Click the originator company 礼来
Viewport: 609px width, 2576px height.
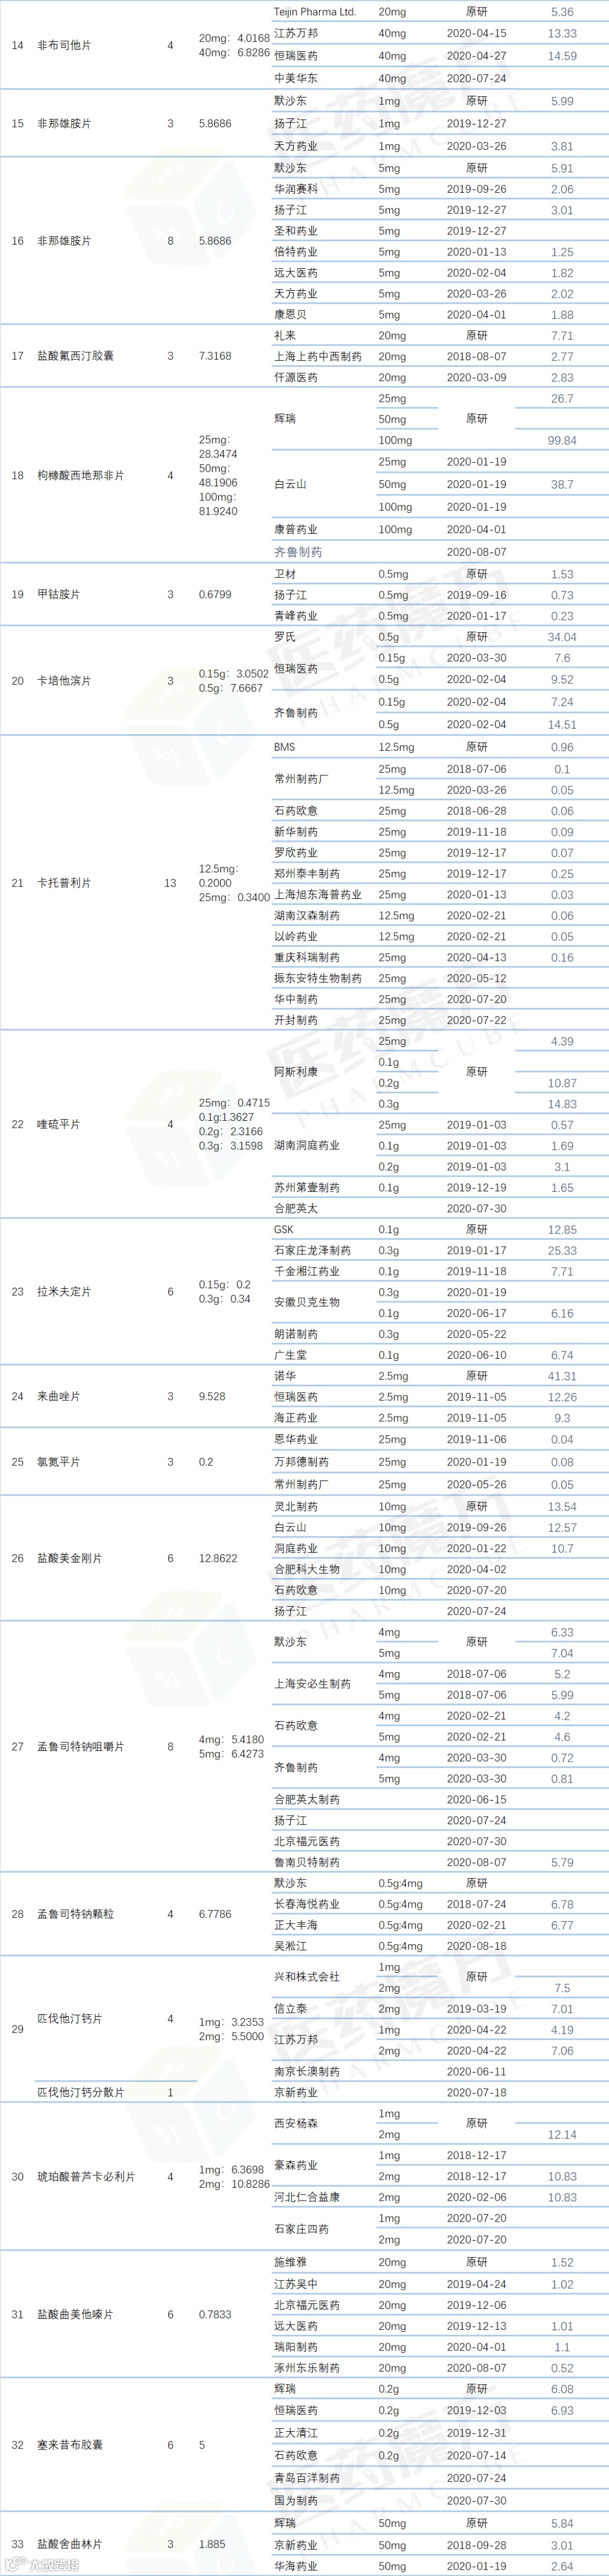(x=285, y=336)
